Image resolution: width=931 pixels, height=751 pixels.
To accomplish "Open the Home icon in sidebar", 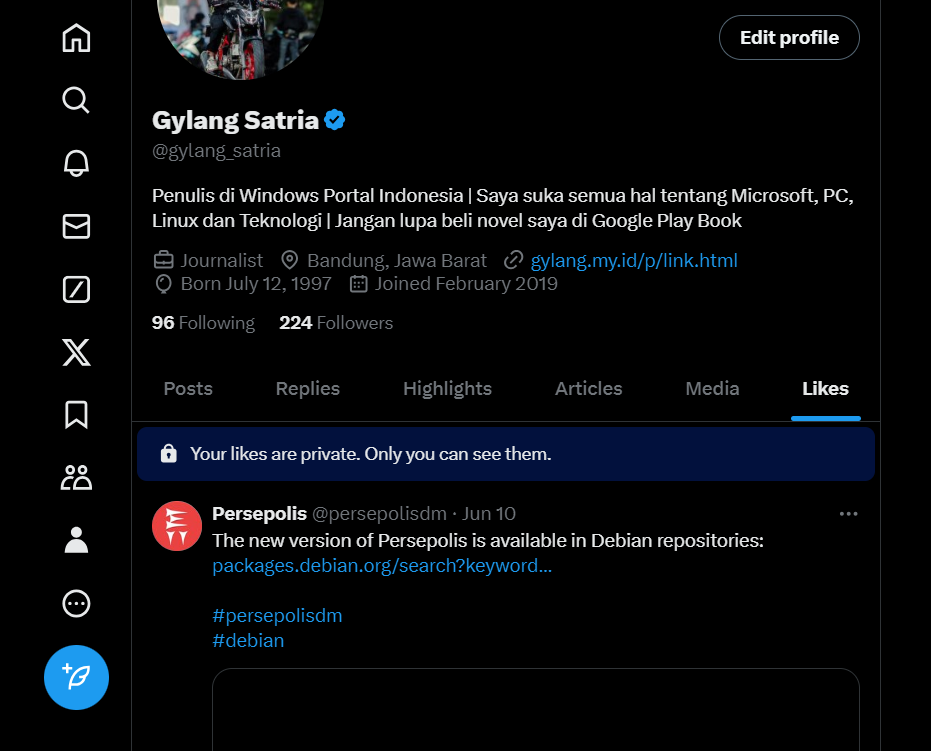I will coord(76,38).
